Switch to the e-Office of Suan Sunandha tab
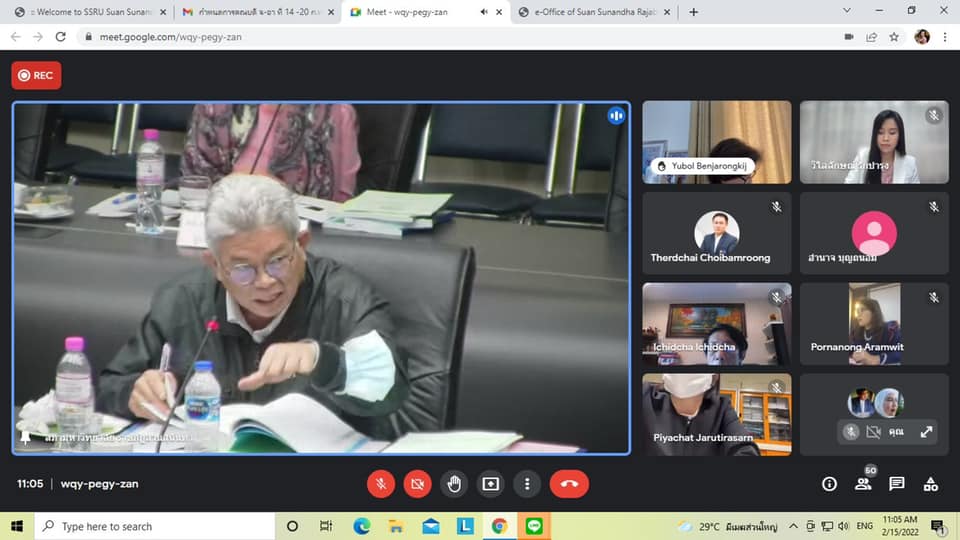The width and height of the screenshot is (960, 540). pos(590,12)
